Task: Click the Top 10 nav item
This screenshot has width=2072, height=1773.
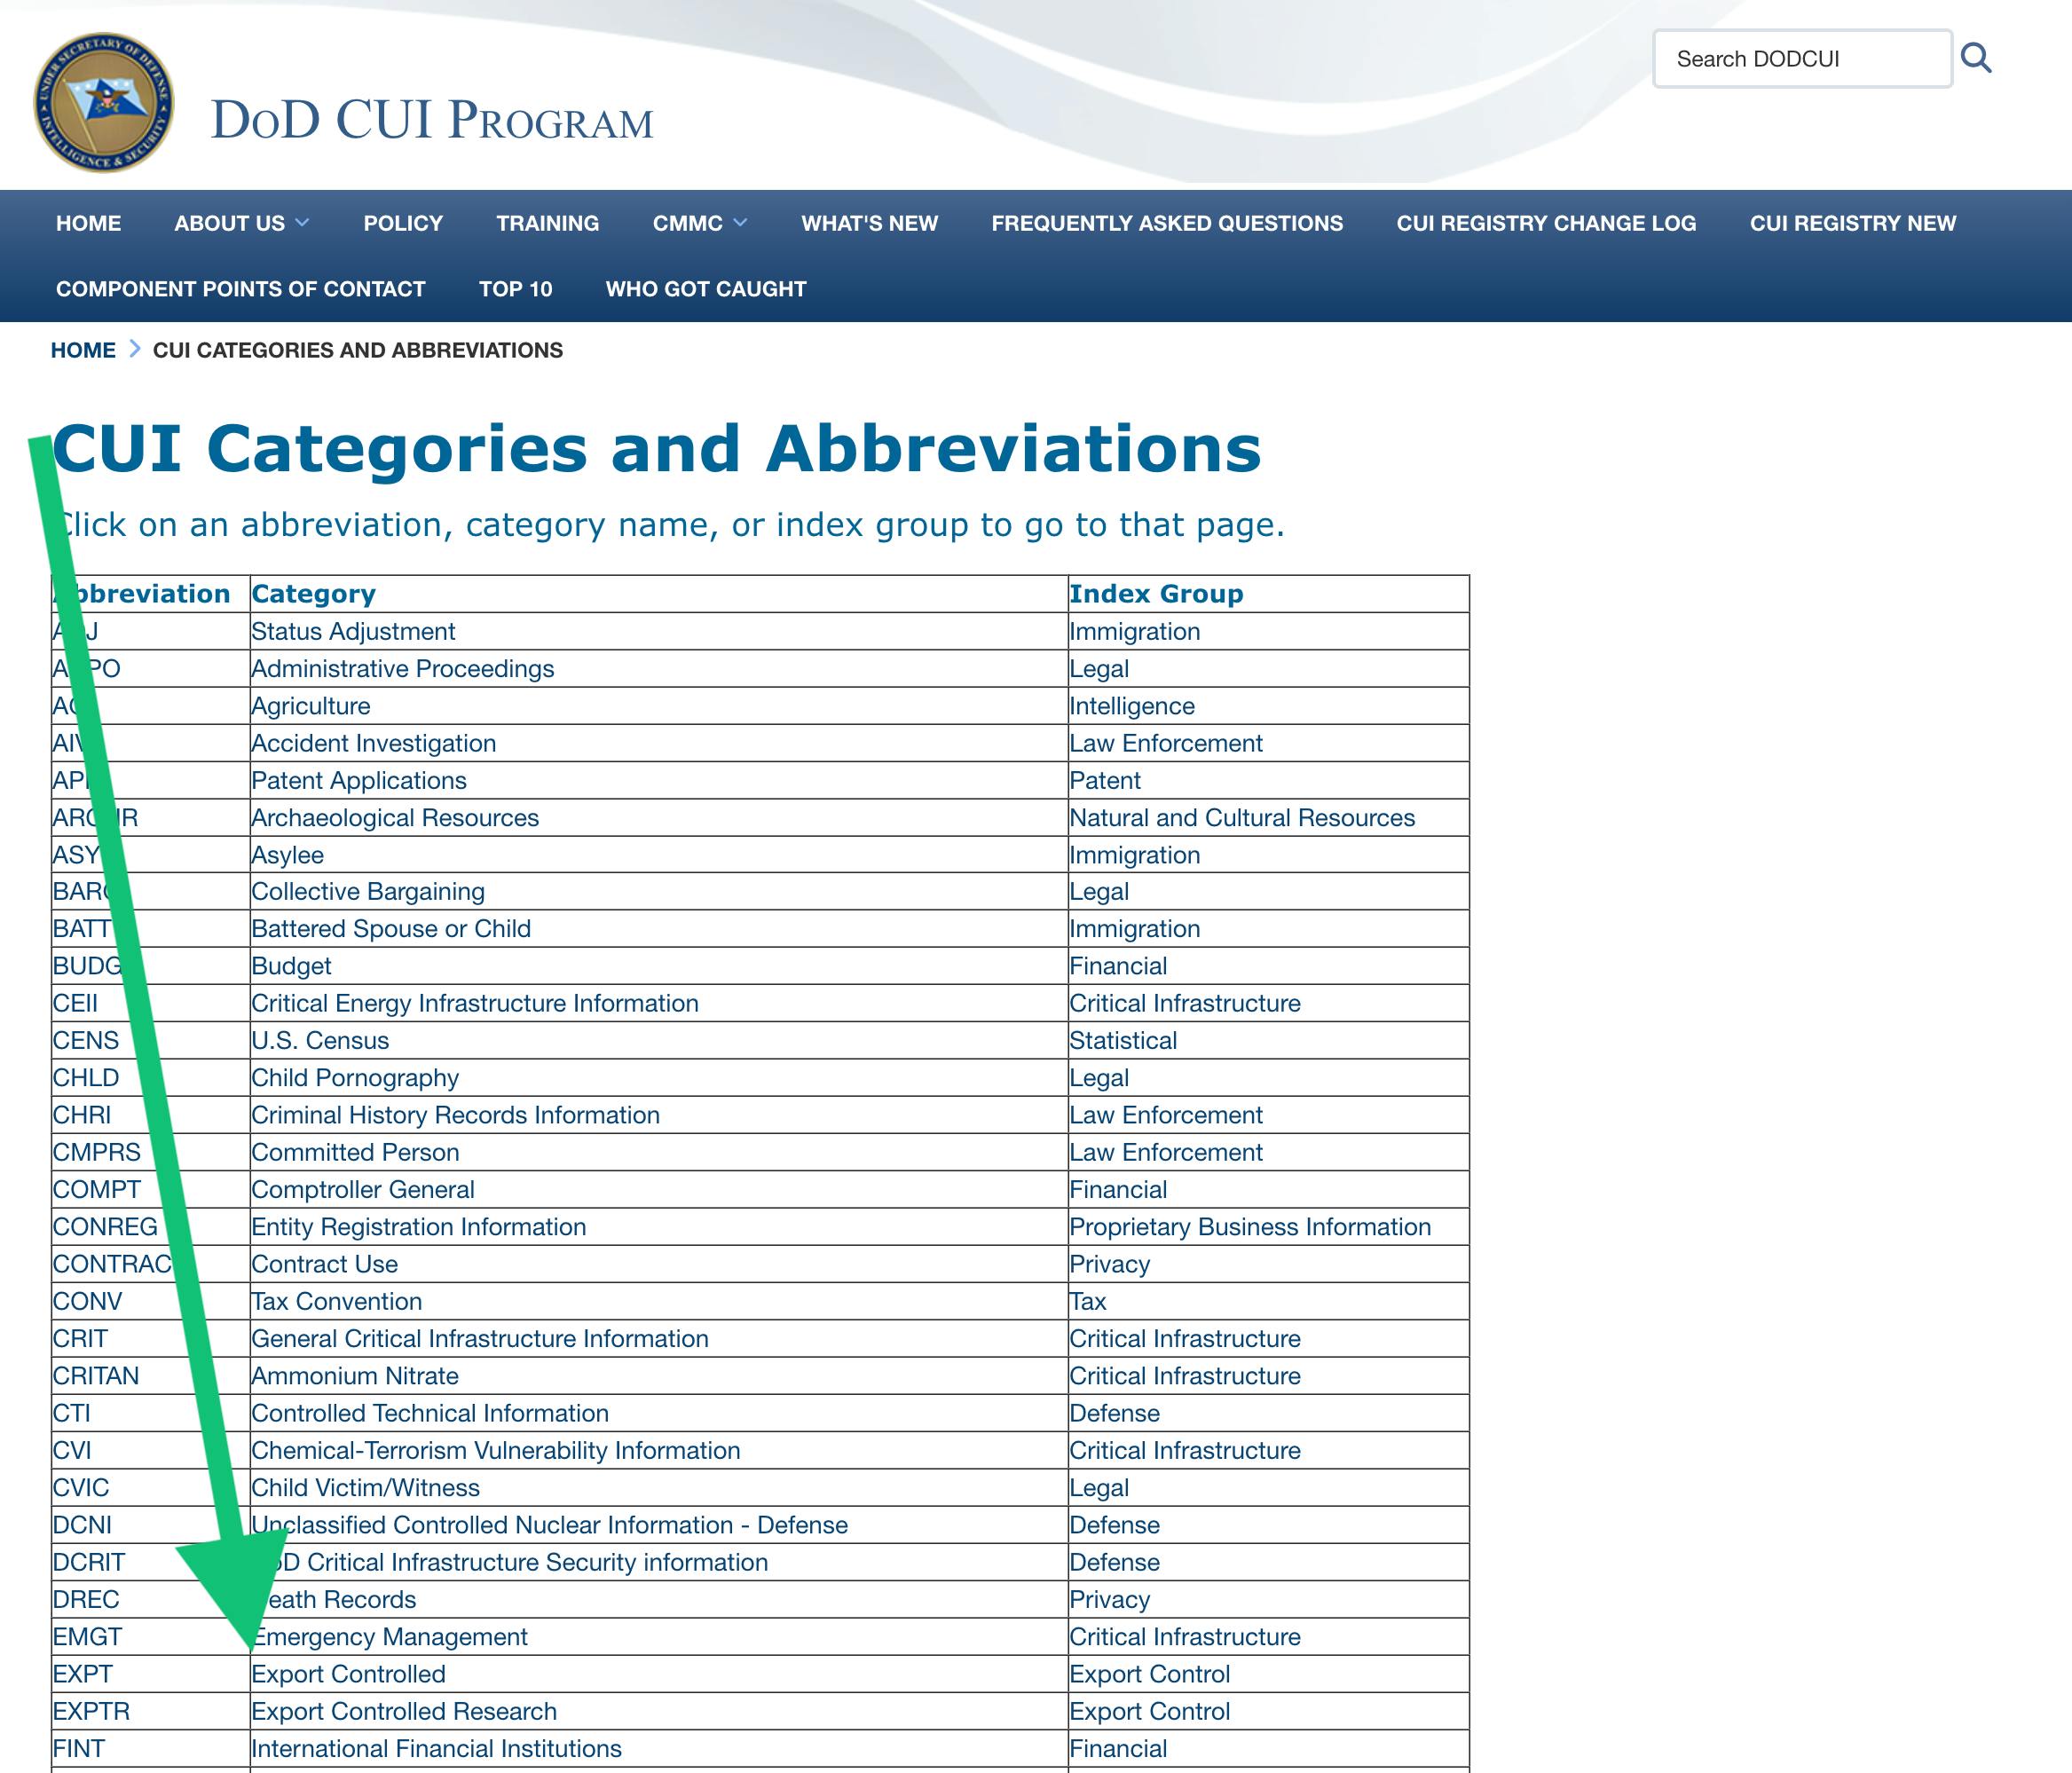Action: pyautogui.click(x=515, y=289)
